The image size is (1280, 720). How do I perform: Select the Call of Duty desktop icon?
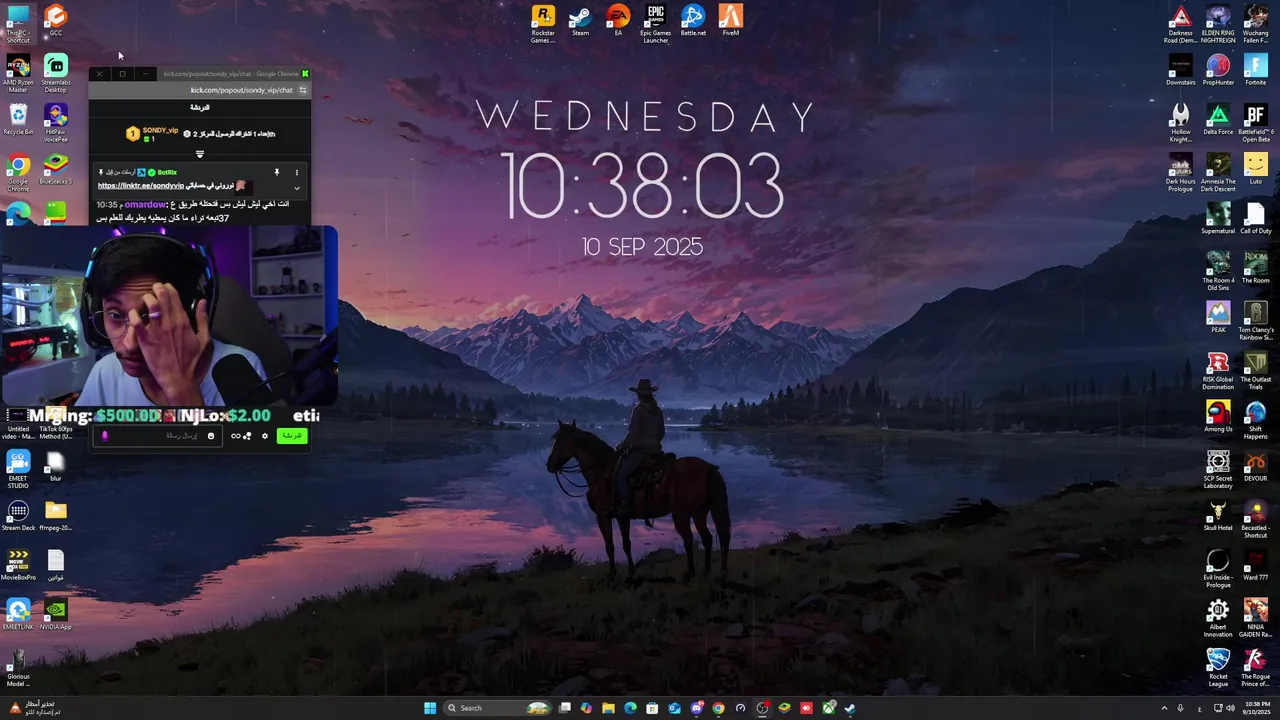(1256, 218)
